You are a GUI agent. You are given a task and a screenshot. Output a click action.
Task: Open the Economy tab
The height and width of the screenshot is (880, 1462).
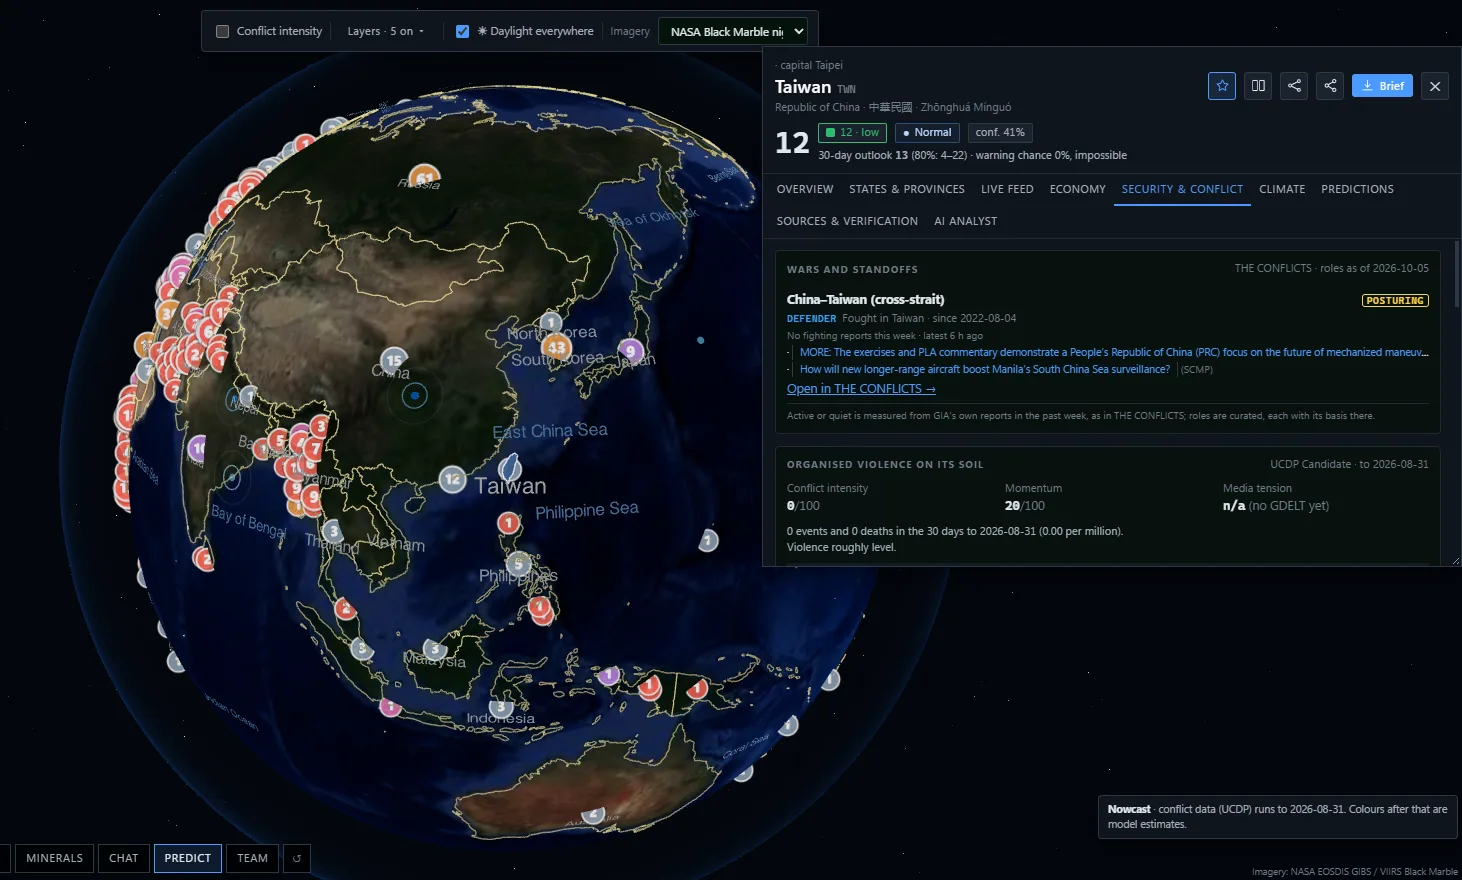click(x=1078, y=189)
